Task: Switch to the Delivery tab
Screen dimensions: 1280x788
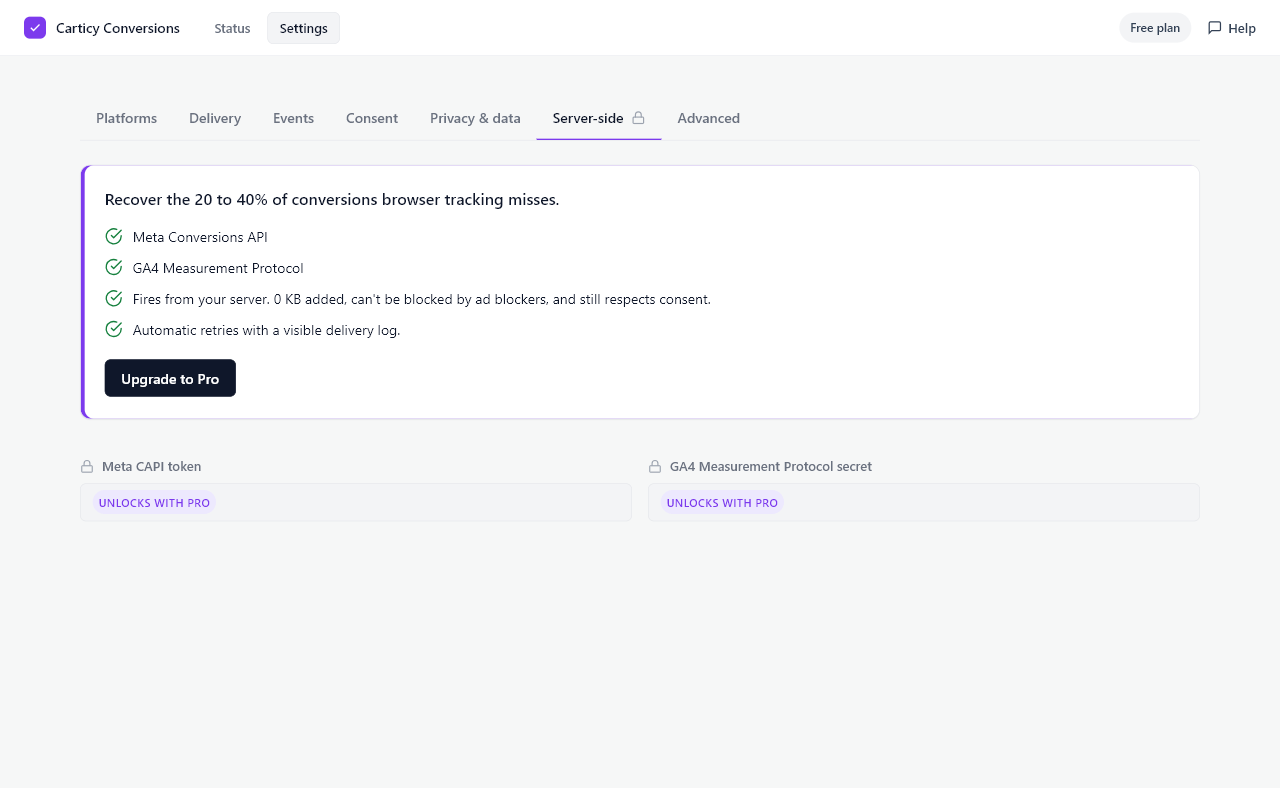Action: 215,118
